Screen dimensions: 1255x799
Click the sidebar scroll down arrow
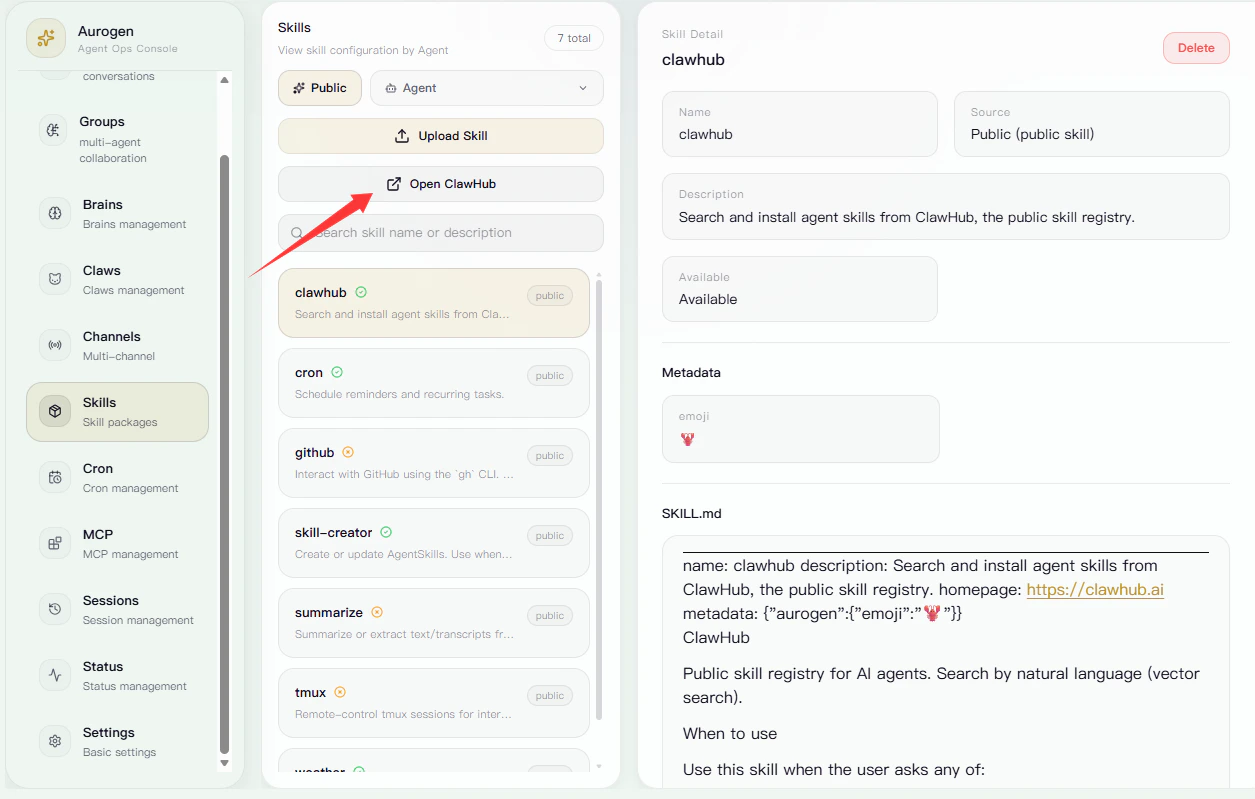coord(224,764)
